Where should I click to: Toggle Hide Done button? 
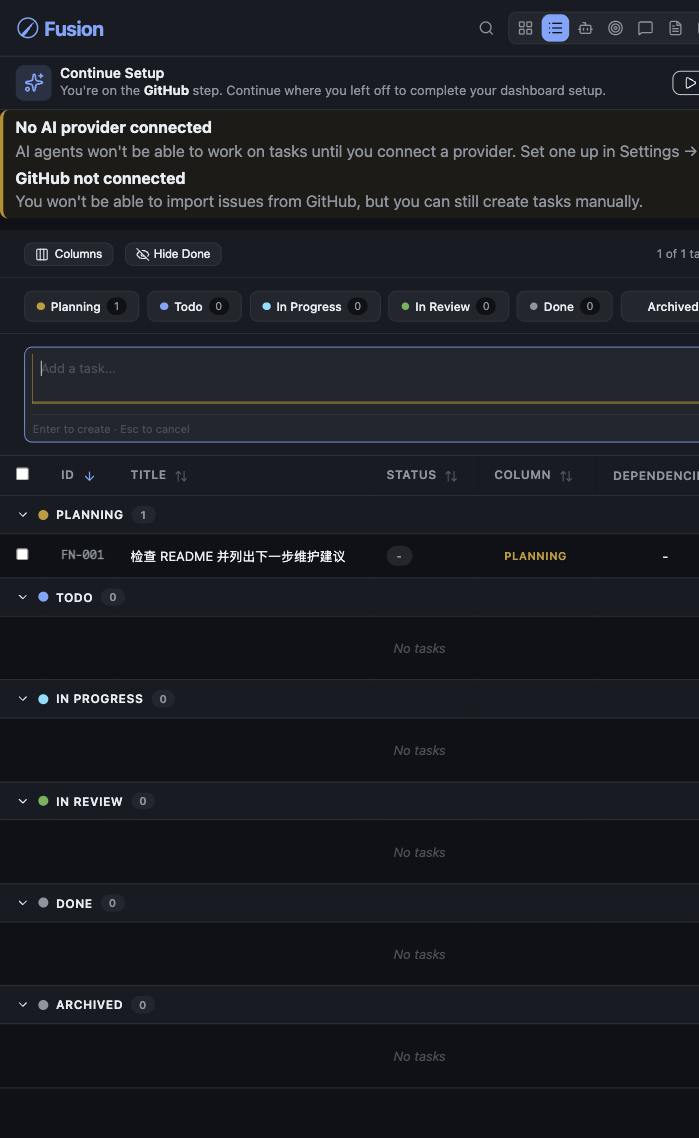(x=173, y=254)
